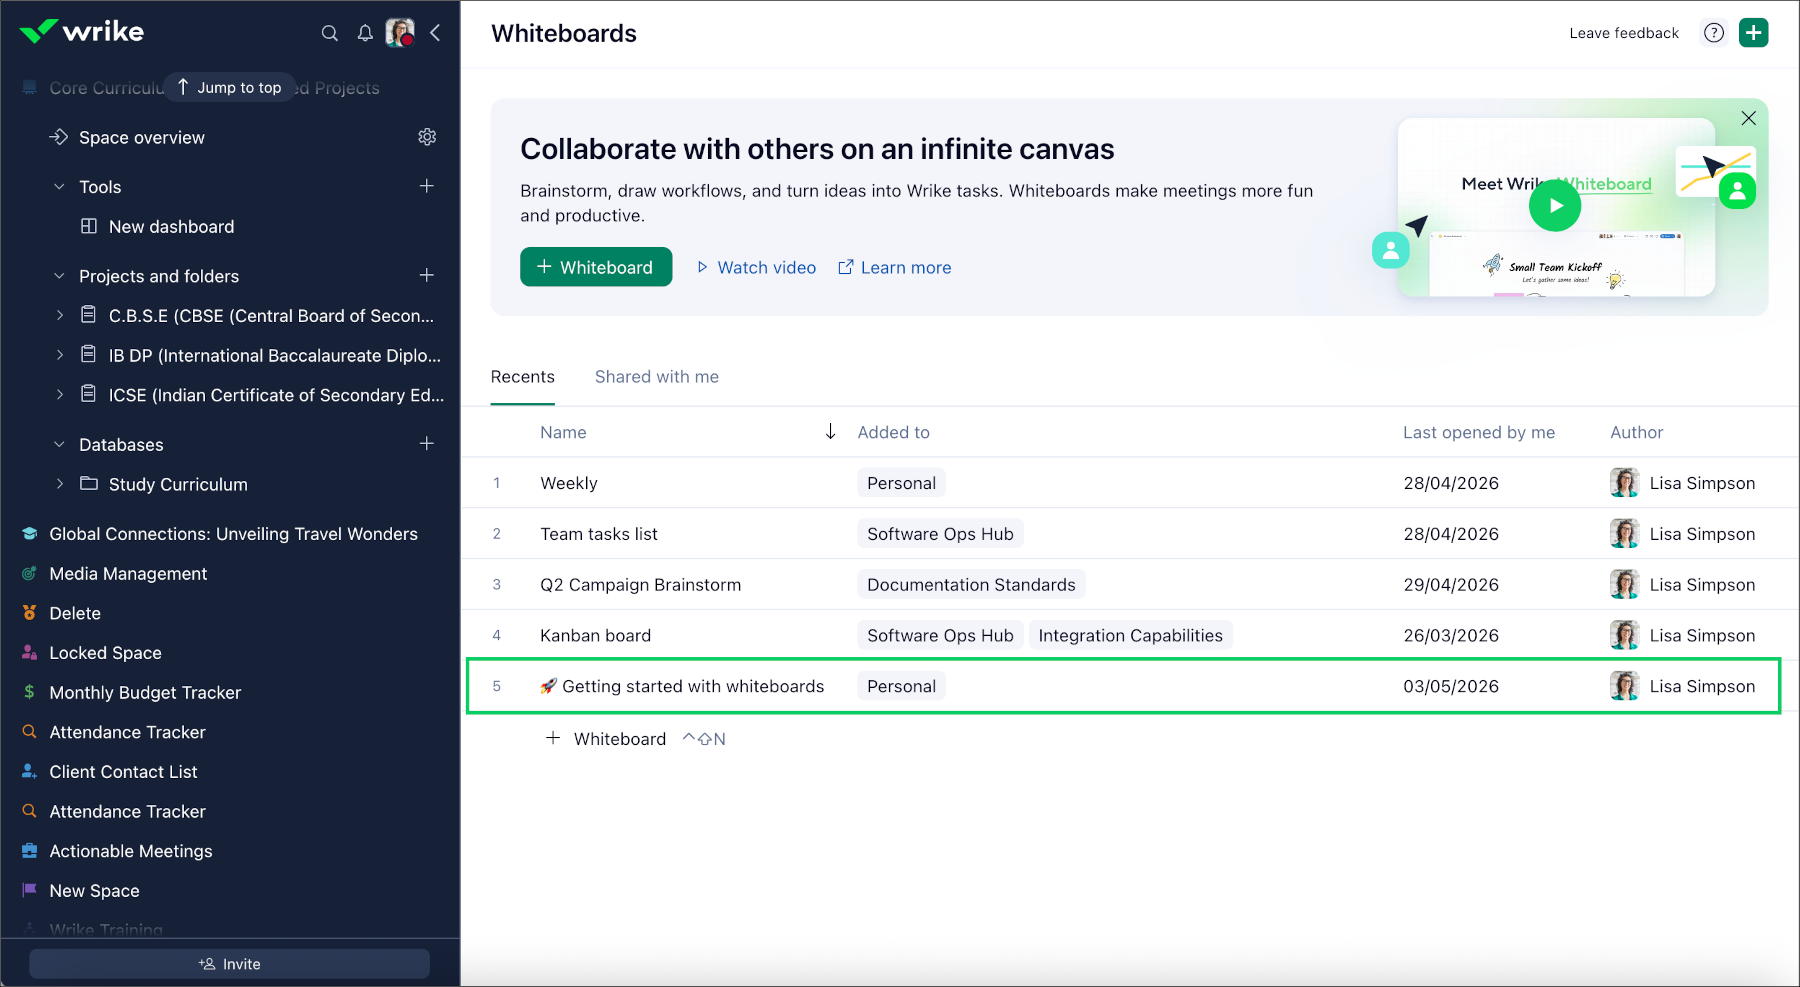Open the search magnifier in sidebar

tap(329, 33)
